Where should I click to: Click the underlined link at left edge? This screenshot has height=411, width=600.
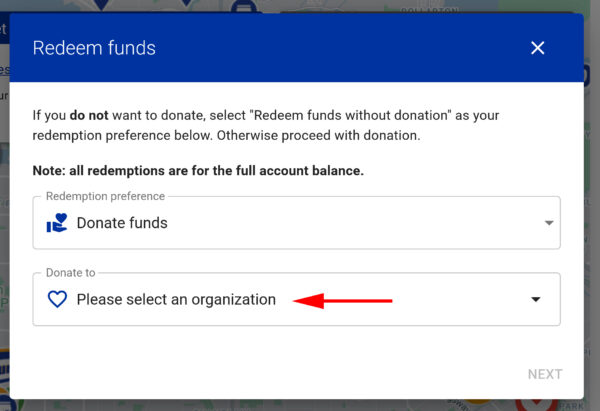[4, 70]
